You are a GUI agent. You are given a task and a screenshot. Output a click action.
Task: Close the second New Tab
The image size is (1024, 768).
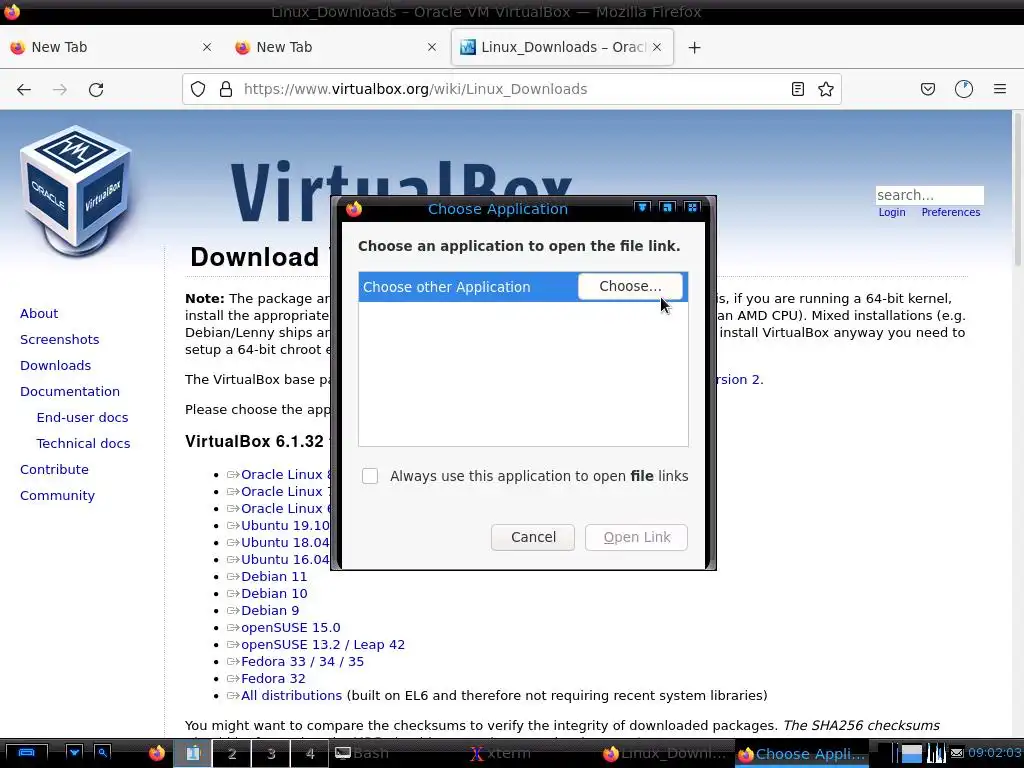tap(432, 47)
